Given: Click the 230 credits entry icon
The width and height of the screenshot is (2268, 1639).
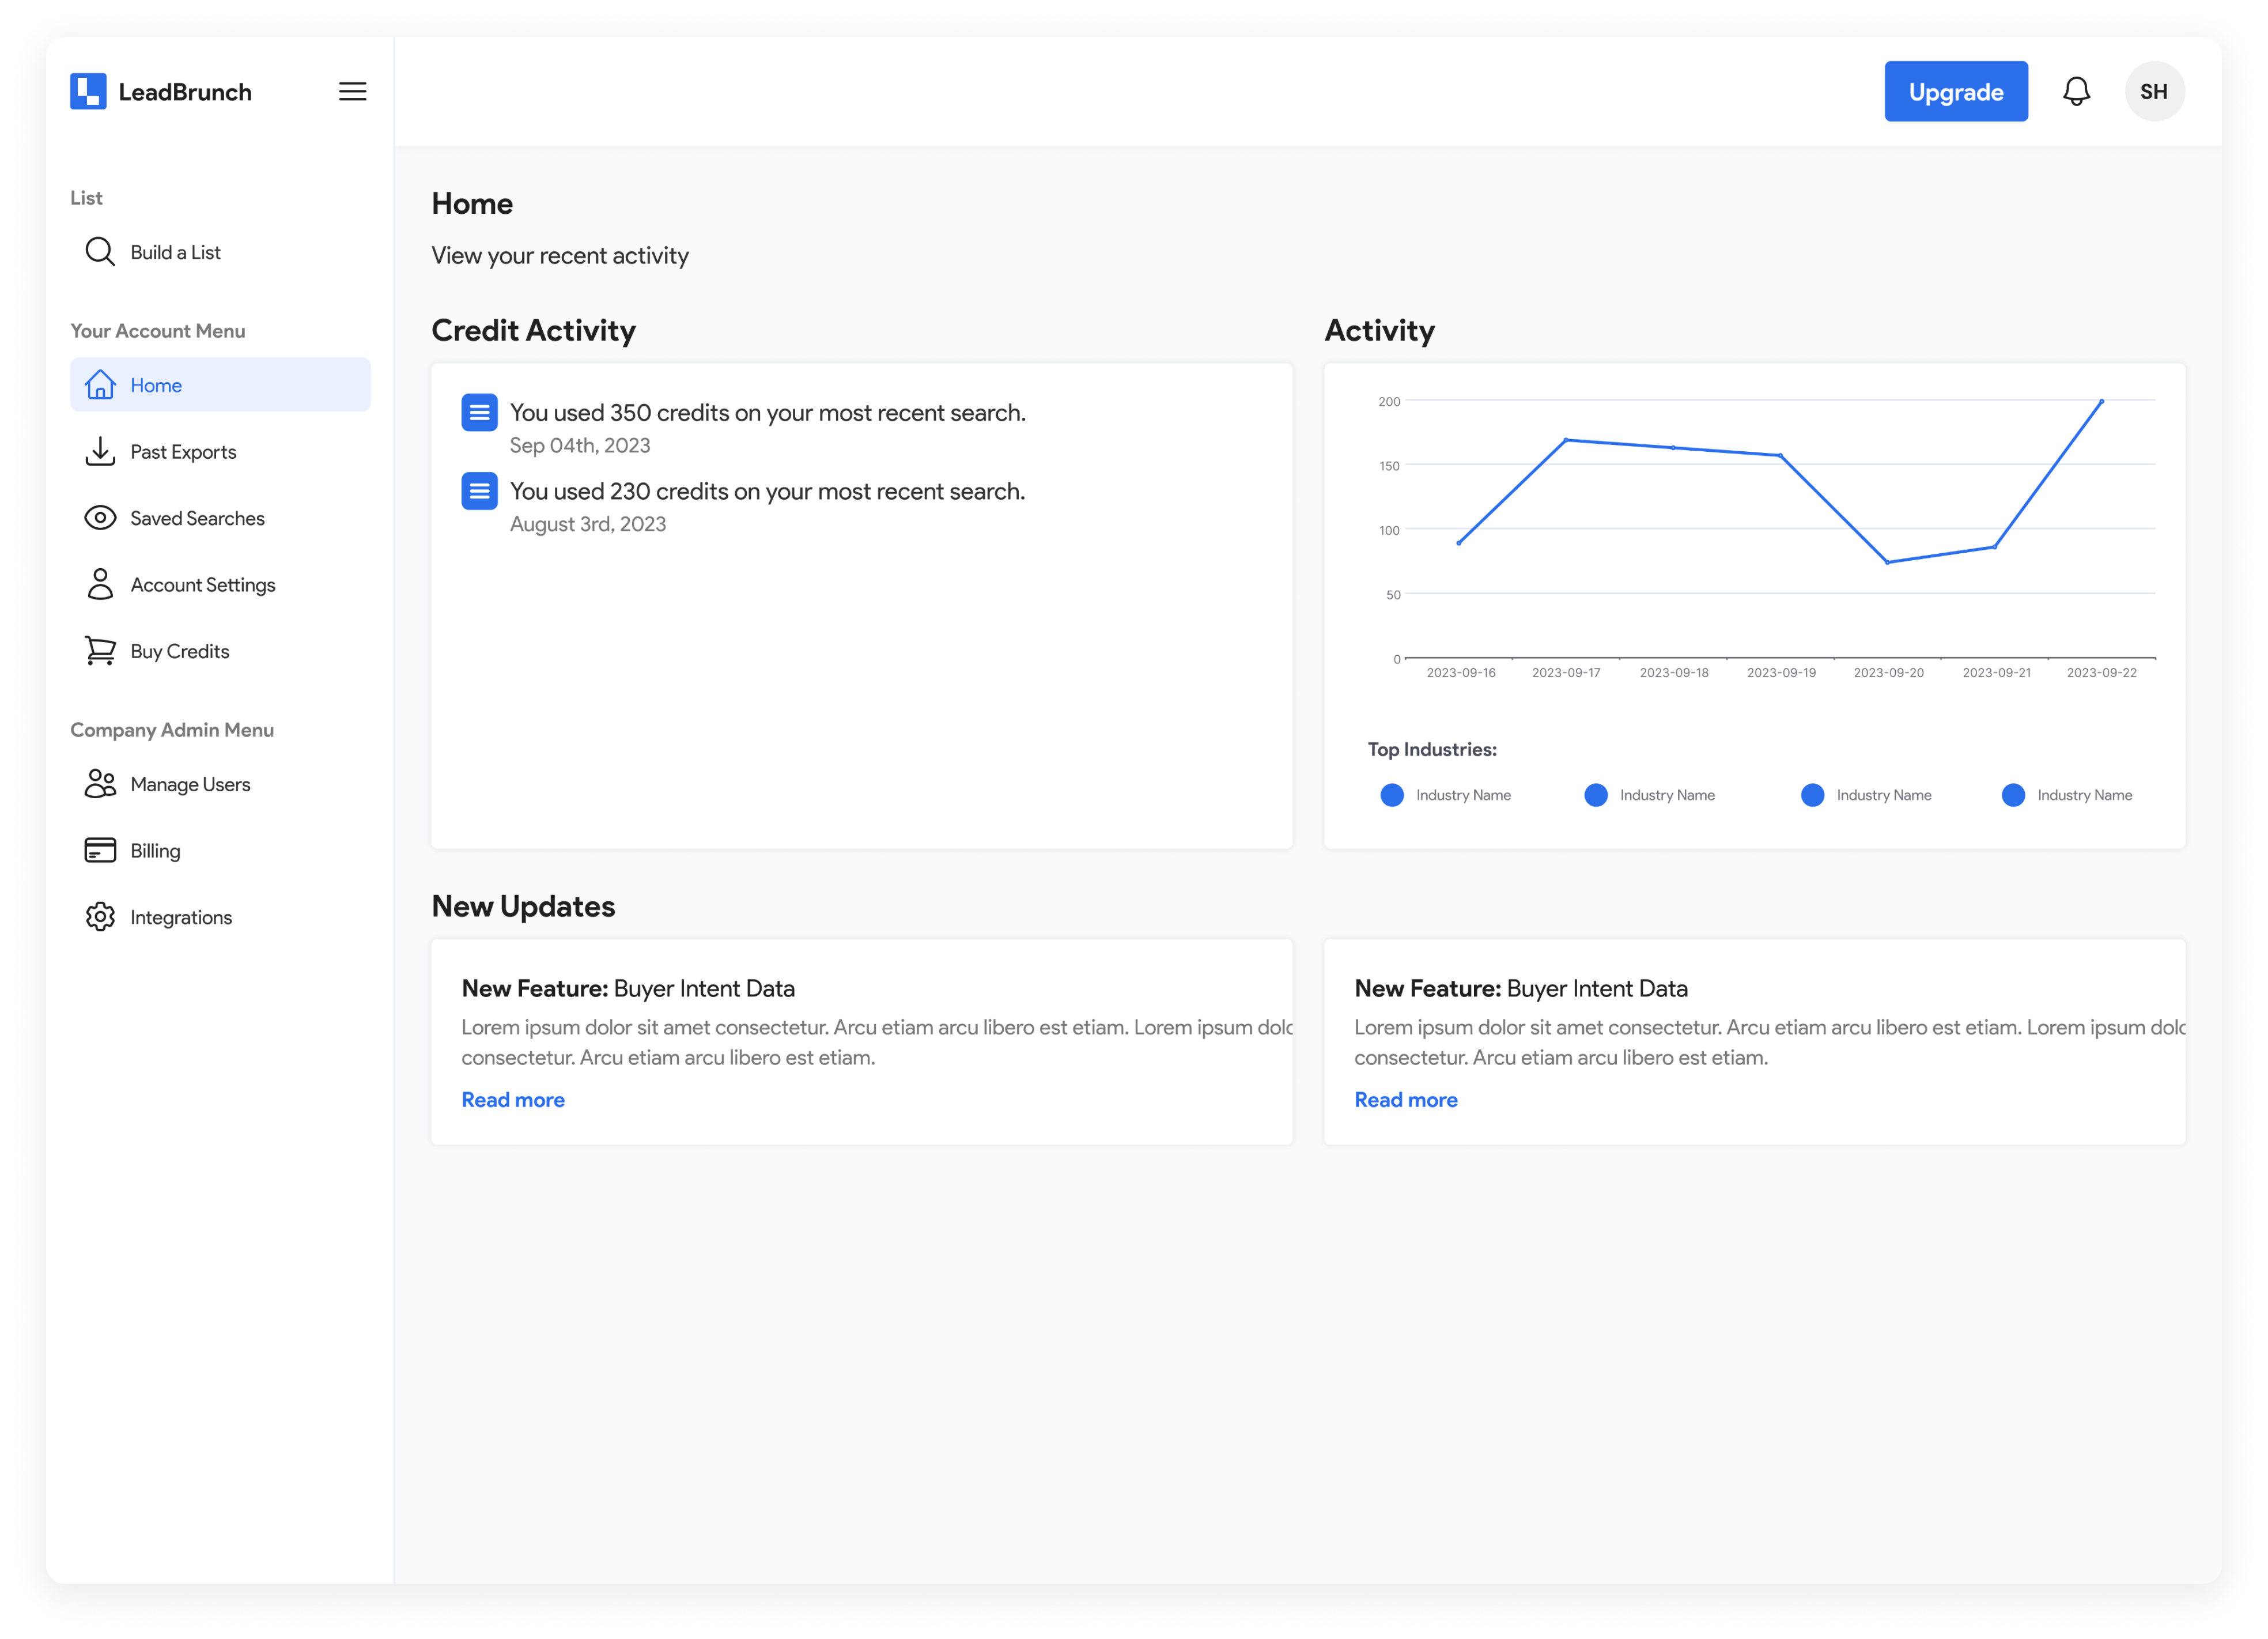Looking at the screenshot, I should (479, 491).
